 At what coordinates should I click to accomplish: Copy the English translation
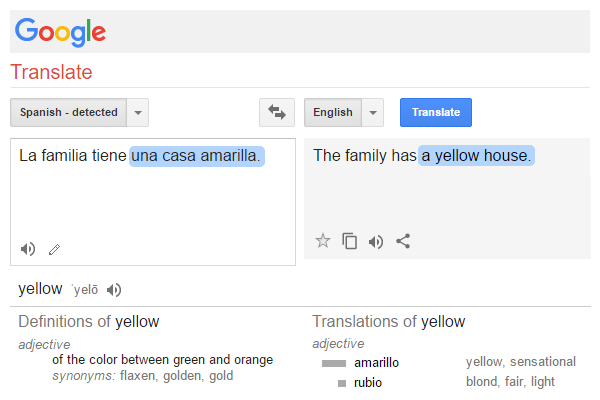tap(350, 240)
